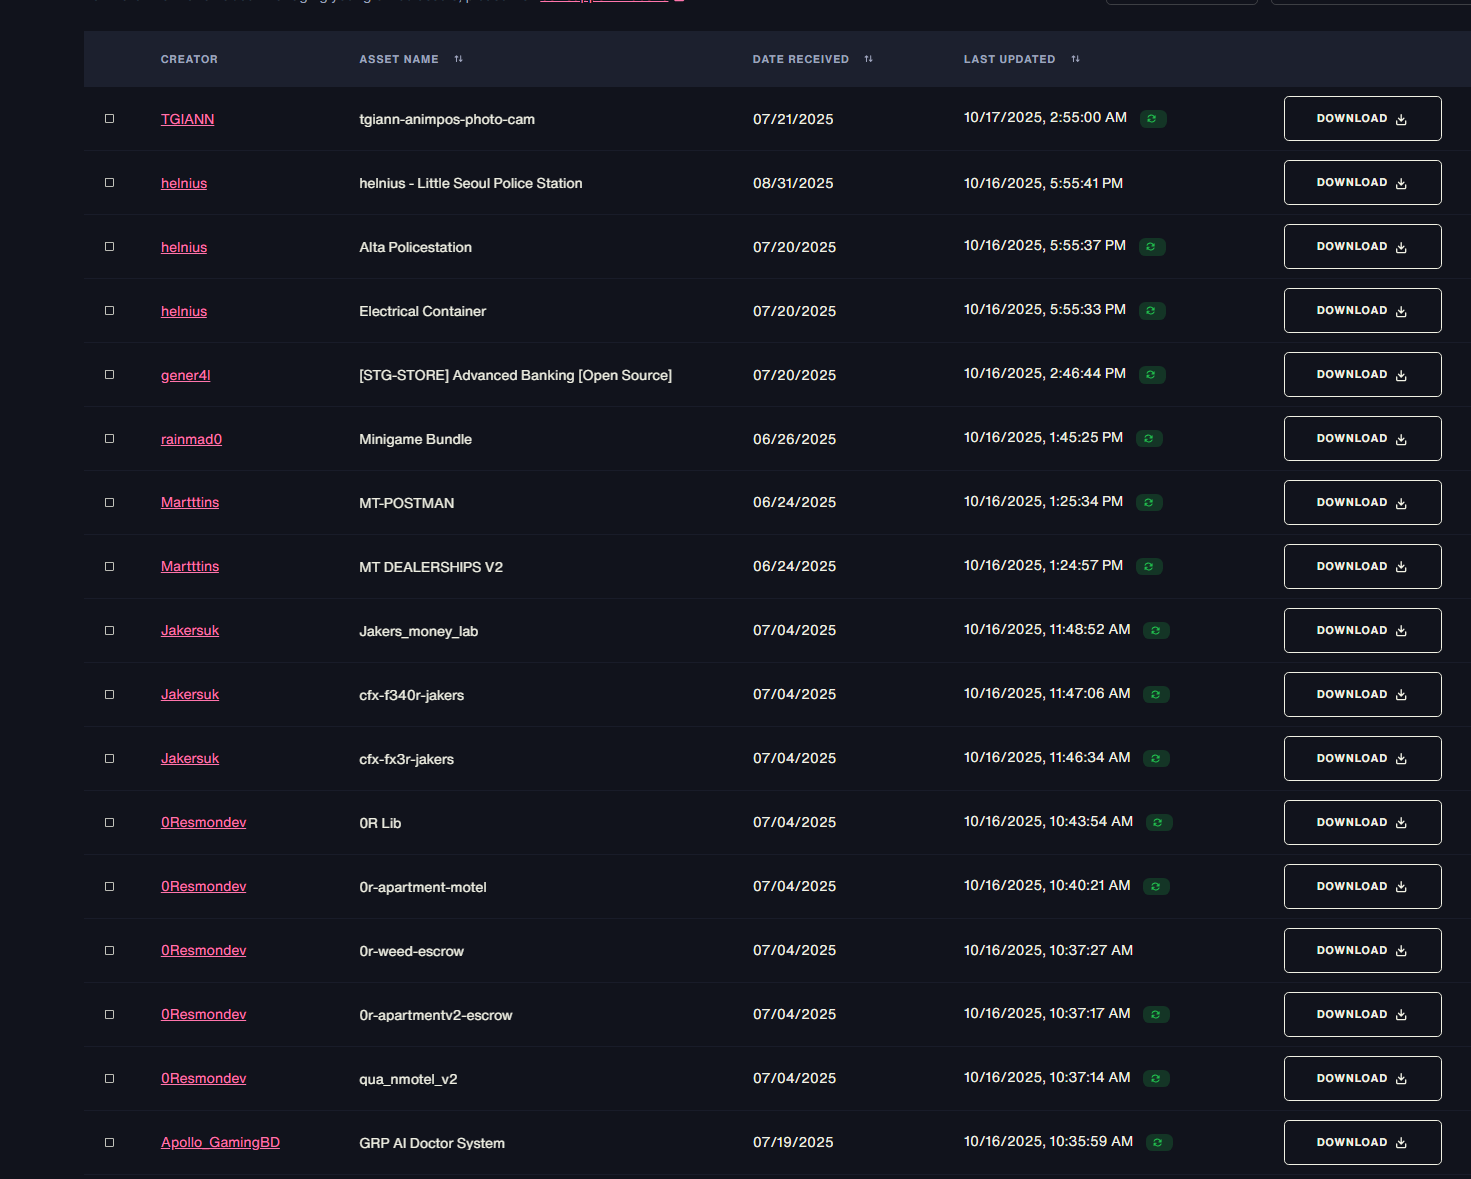Sort by Date Received using the arrows icon
This screenshot has width=1471, height=1179.
(x=869, y=59)
